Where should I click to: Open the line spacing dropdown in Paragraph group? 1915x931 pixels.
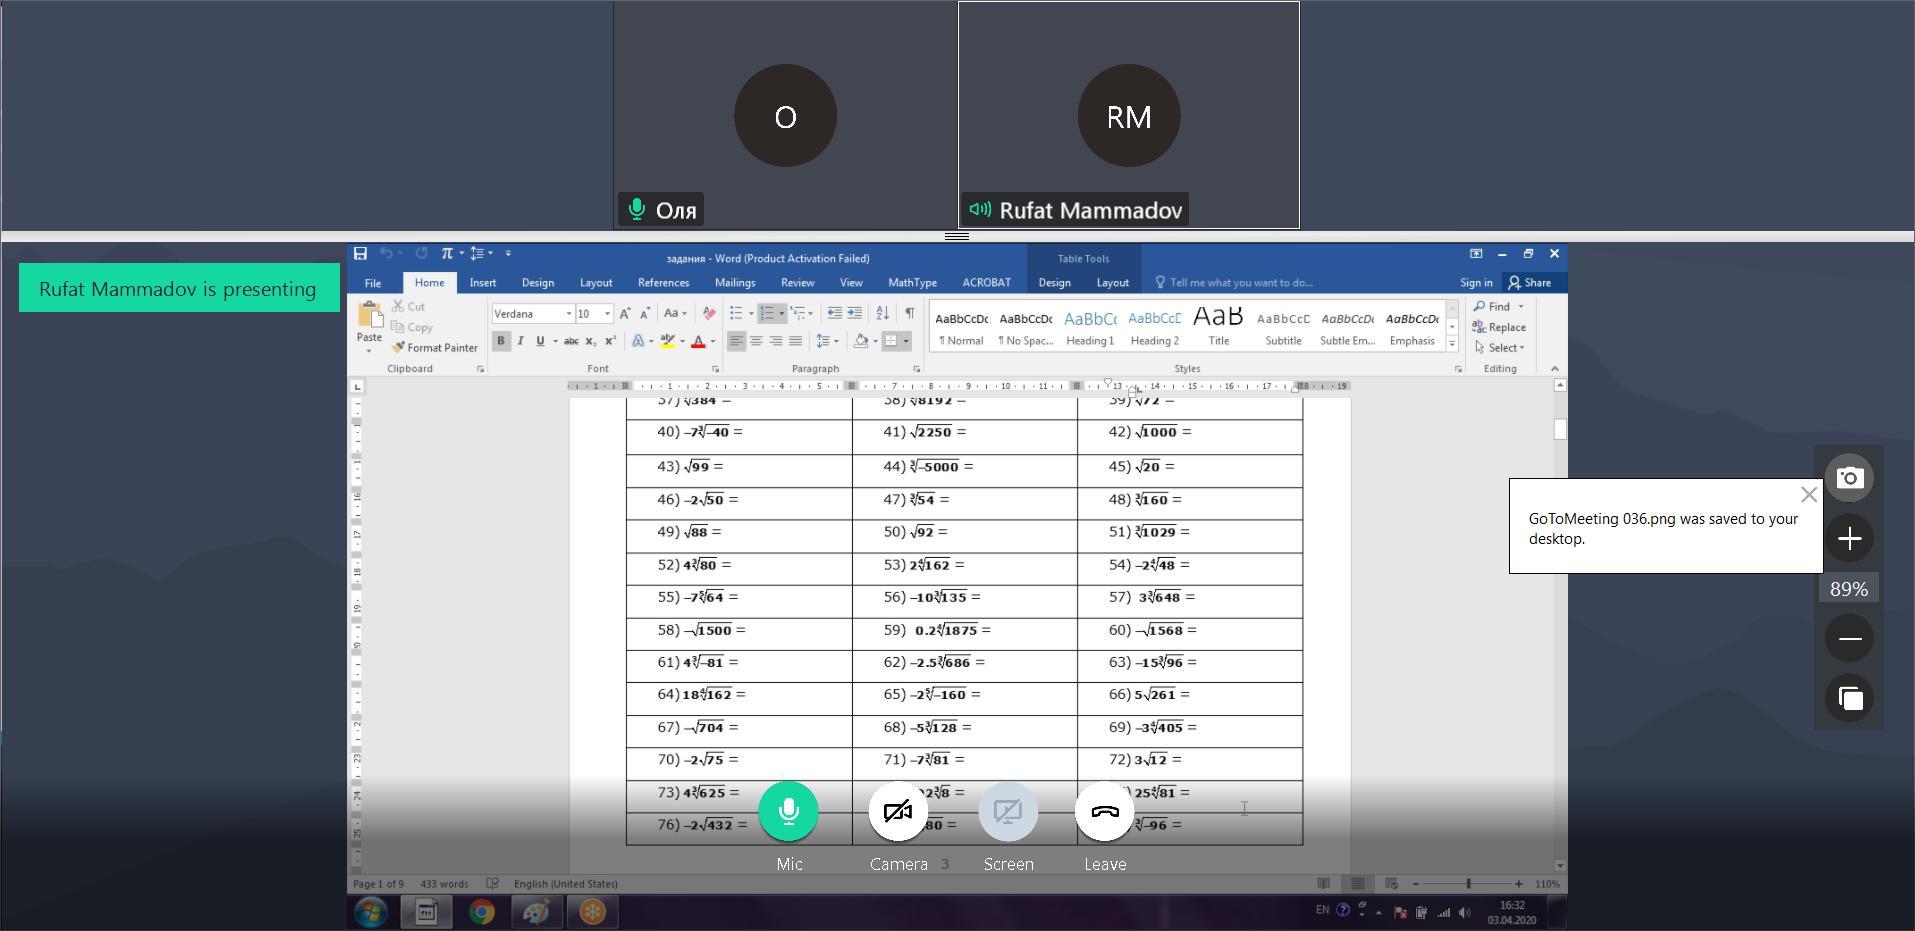click(828, 341)
